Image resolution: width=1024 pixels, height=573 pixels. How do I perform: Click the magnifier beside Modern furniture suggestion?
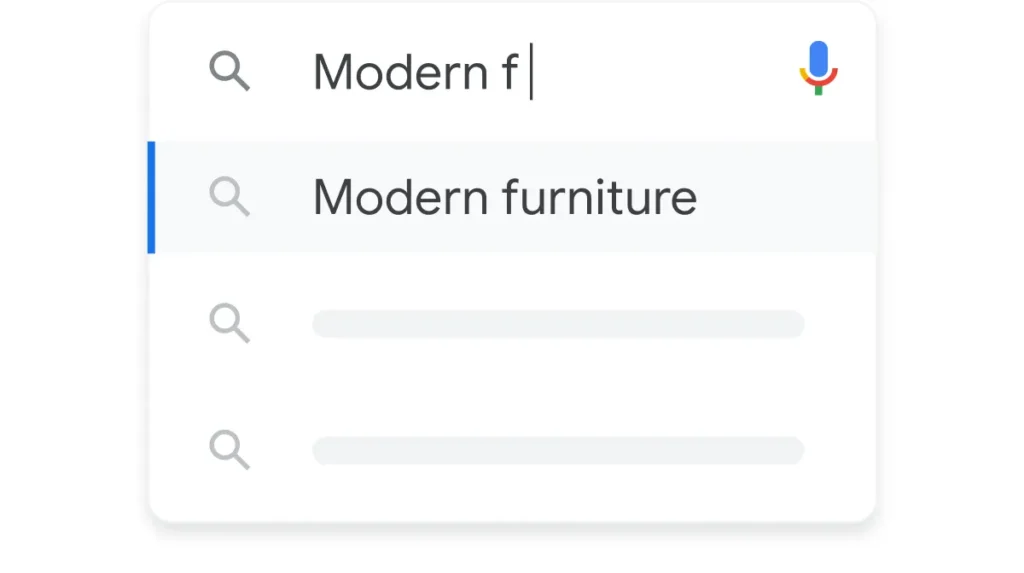coord(229,196)
